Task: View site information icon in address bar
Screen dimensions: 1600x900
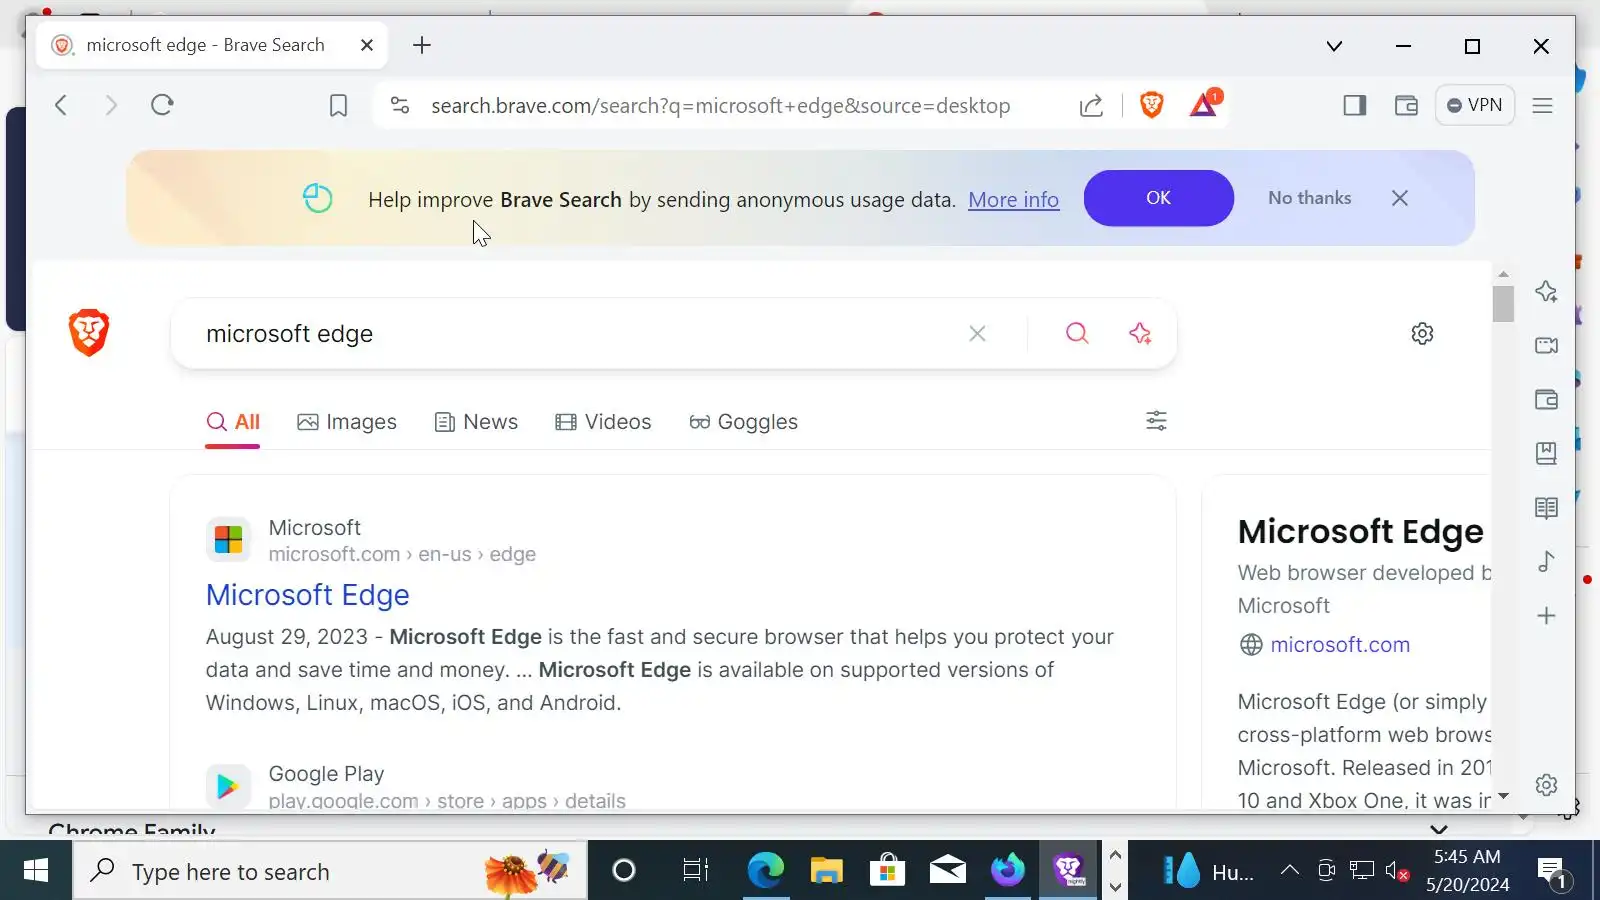Action: [x=400, y=105]
